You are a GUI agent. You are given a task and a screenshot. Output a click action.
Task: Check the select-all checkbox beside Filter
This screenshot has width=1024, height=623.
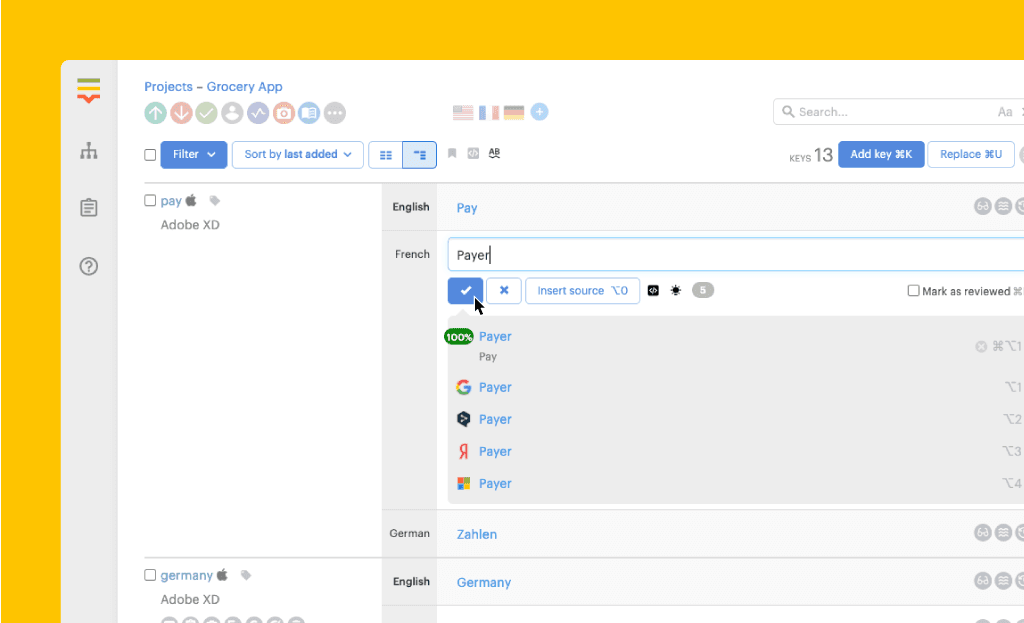(x=150, y=155)
